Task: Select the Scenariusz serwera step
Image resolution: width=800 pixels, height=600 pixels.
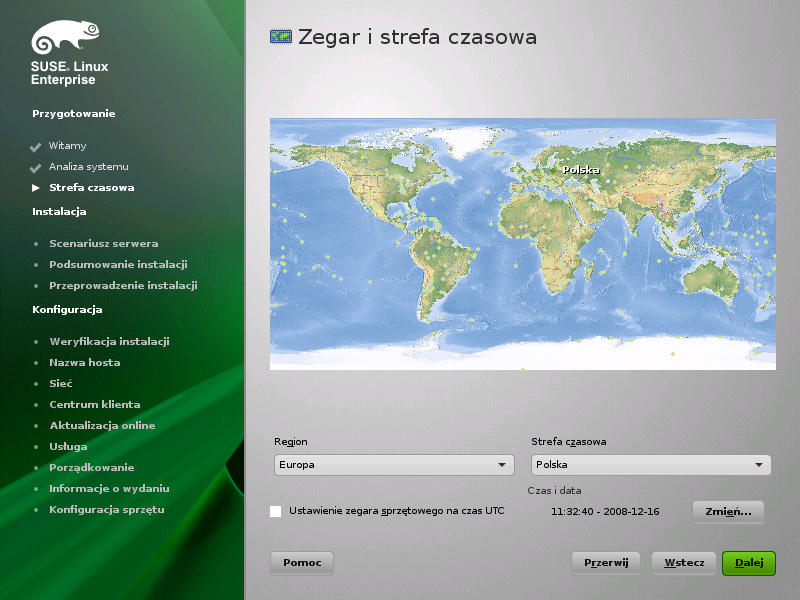Action: point(104,244)
